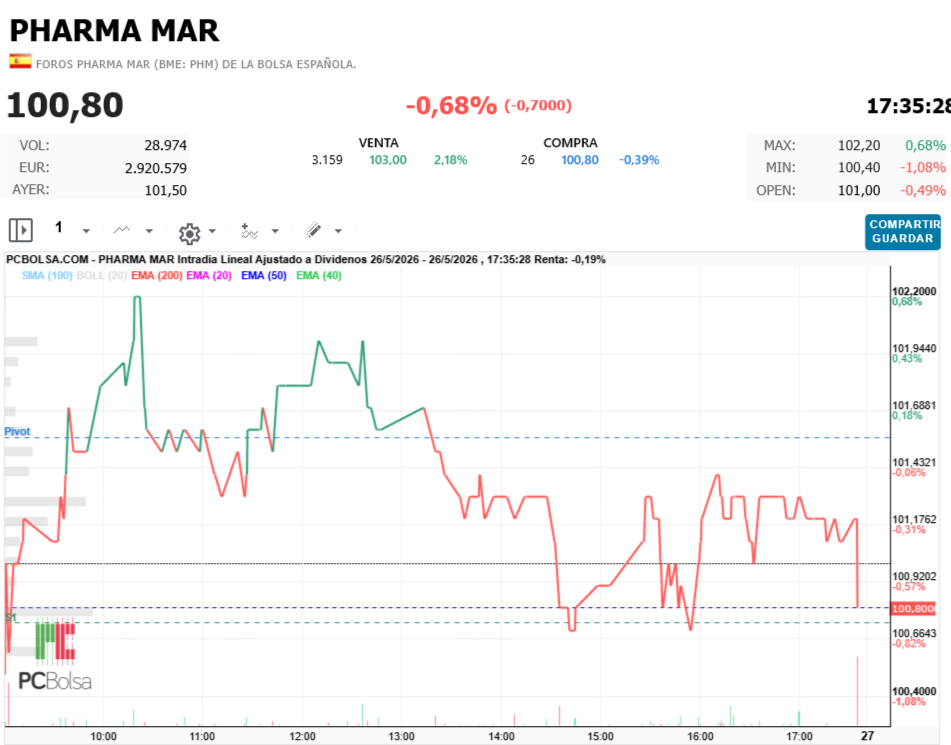
Task: Click the volume value 28.974
Action: click(x=166, y=146)
